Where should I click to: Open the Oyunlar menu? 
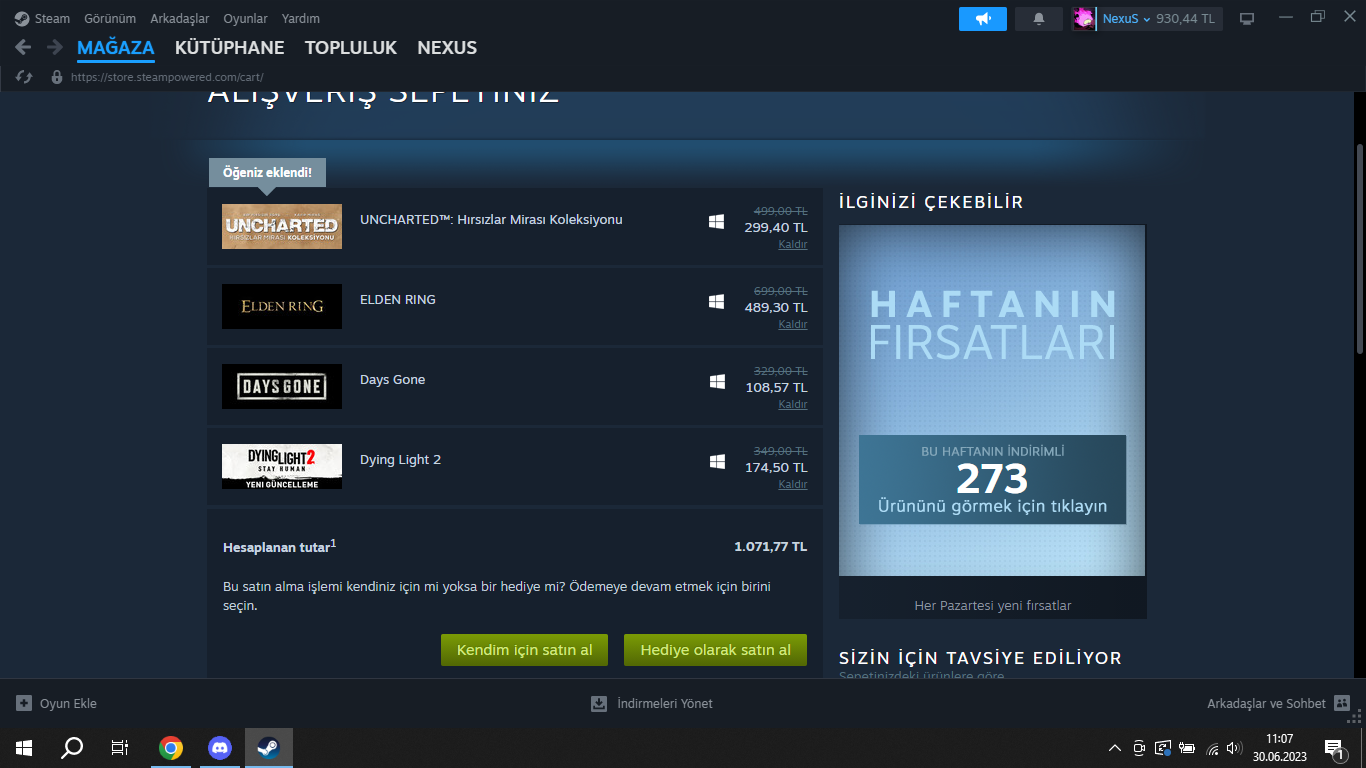pos(245,18)
